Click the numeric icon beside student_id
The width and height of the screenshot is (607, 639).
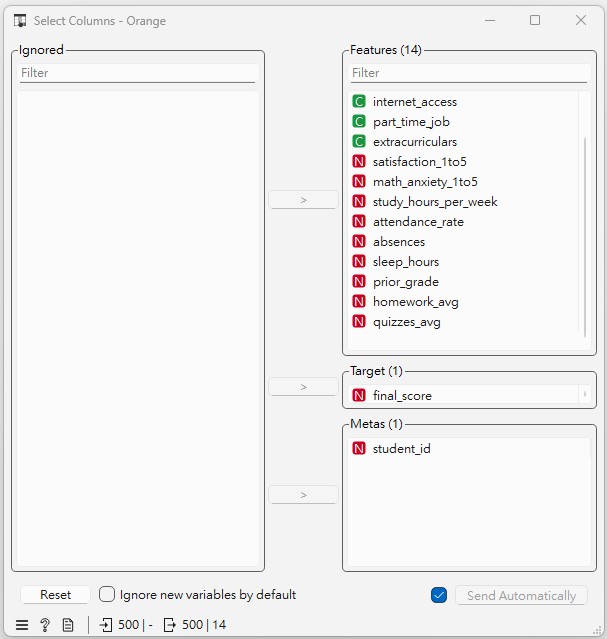click(359, 449)
